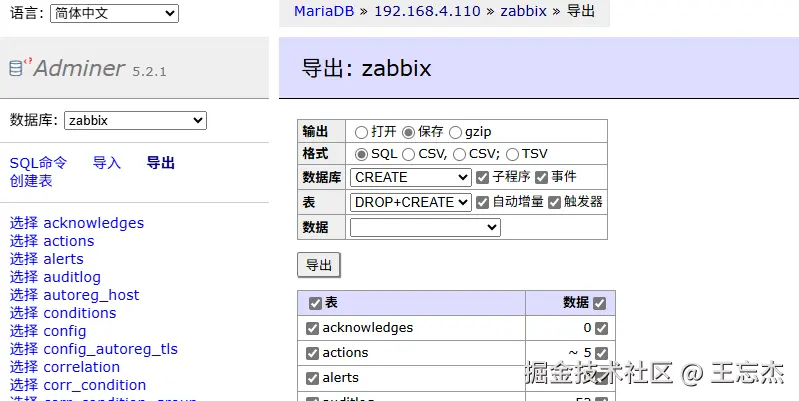Uncheck the acknowledges table checkbox
This screenshot has width=799, height=401.
[x=312, y=328]
